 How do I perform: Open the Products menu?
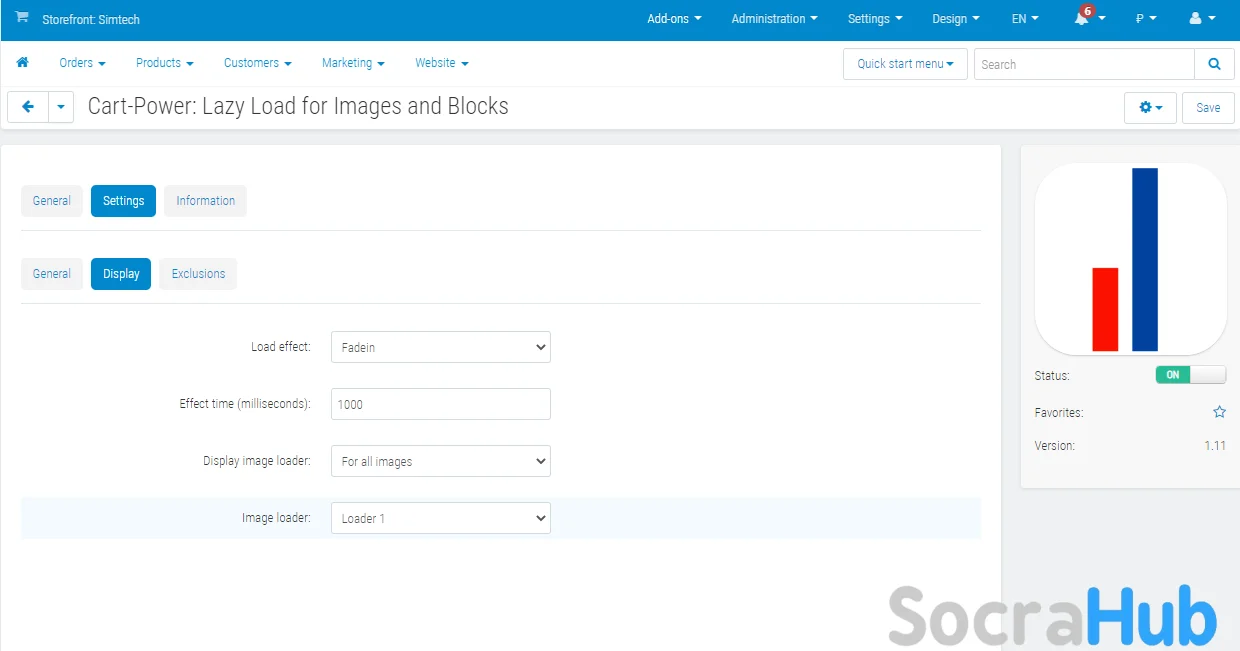164,63
